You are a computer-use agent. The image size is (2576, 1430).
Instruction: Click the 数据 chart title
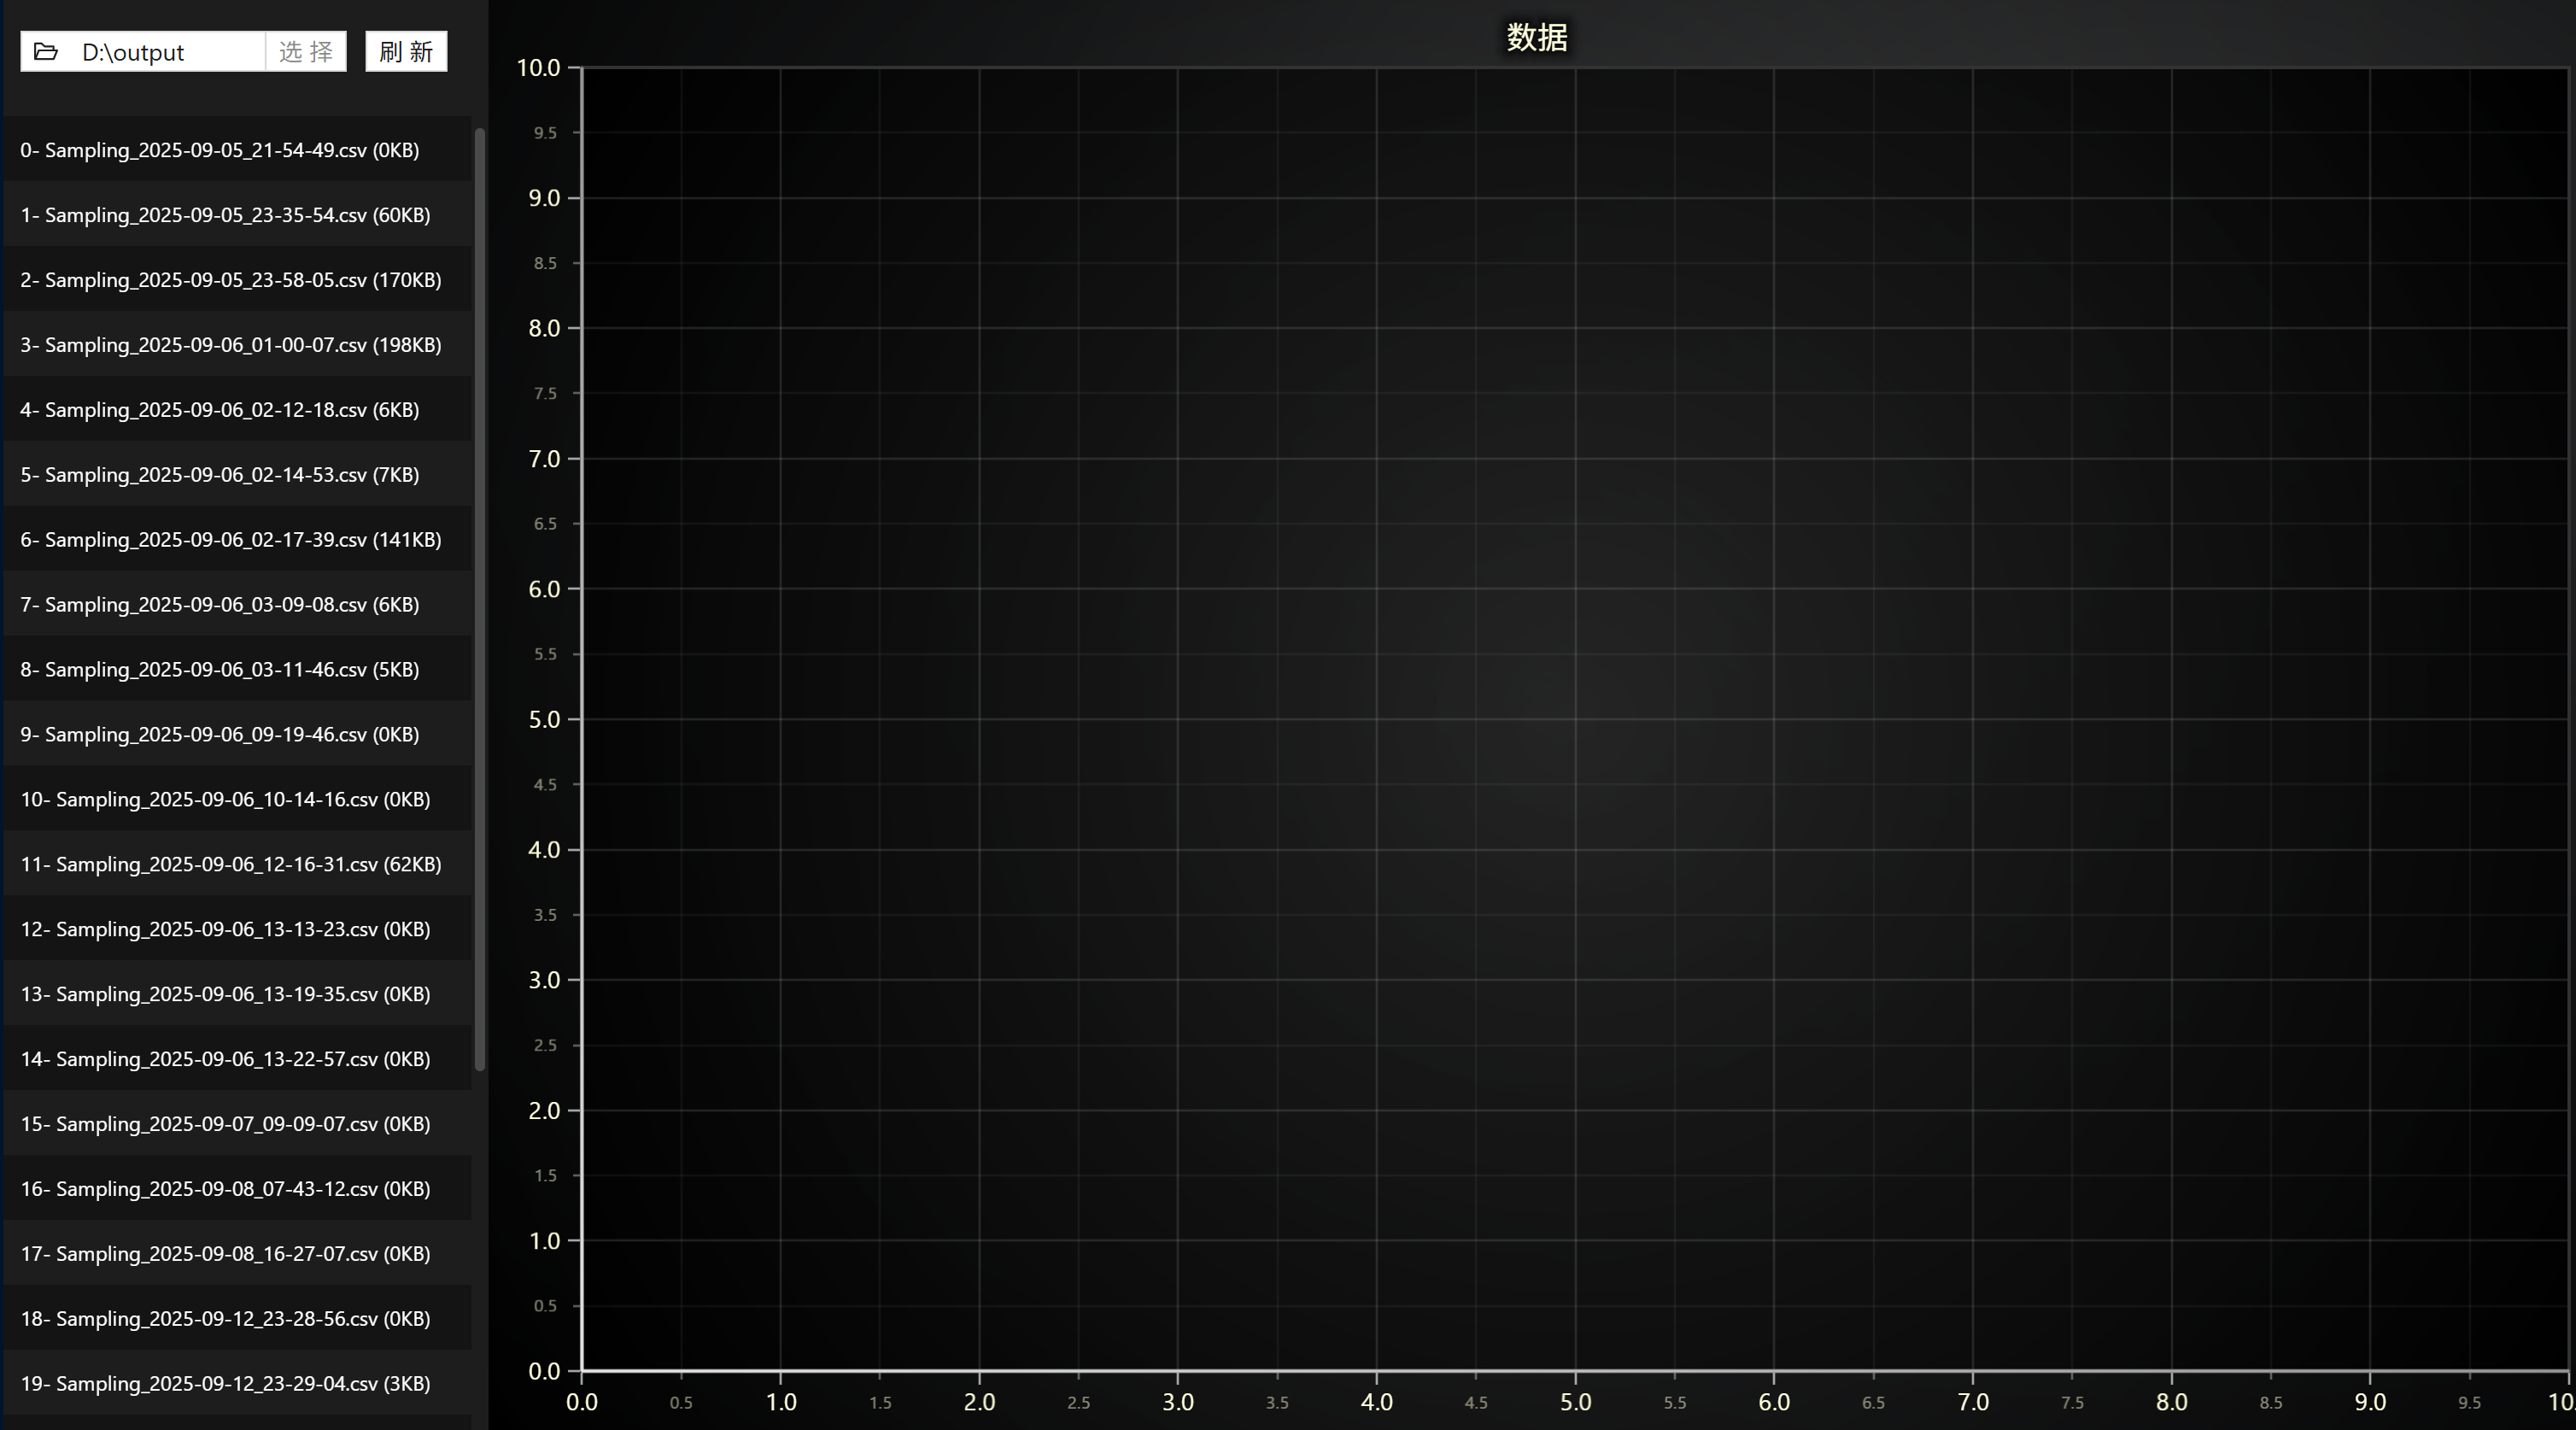(x=1537, y=38)
